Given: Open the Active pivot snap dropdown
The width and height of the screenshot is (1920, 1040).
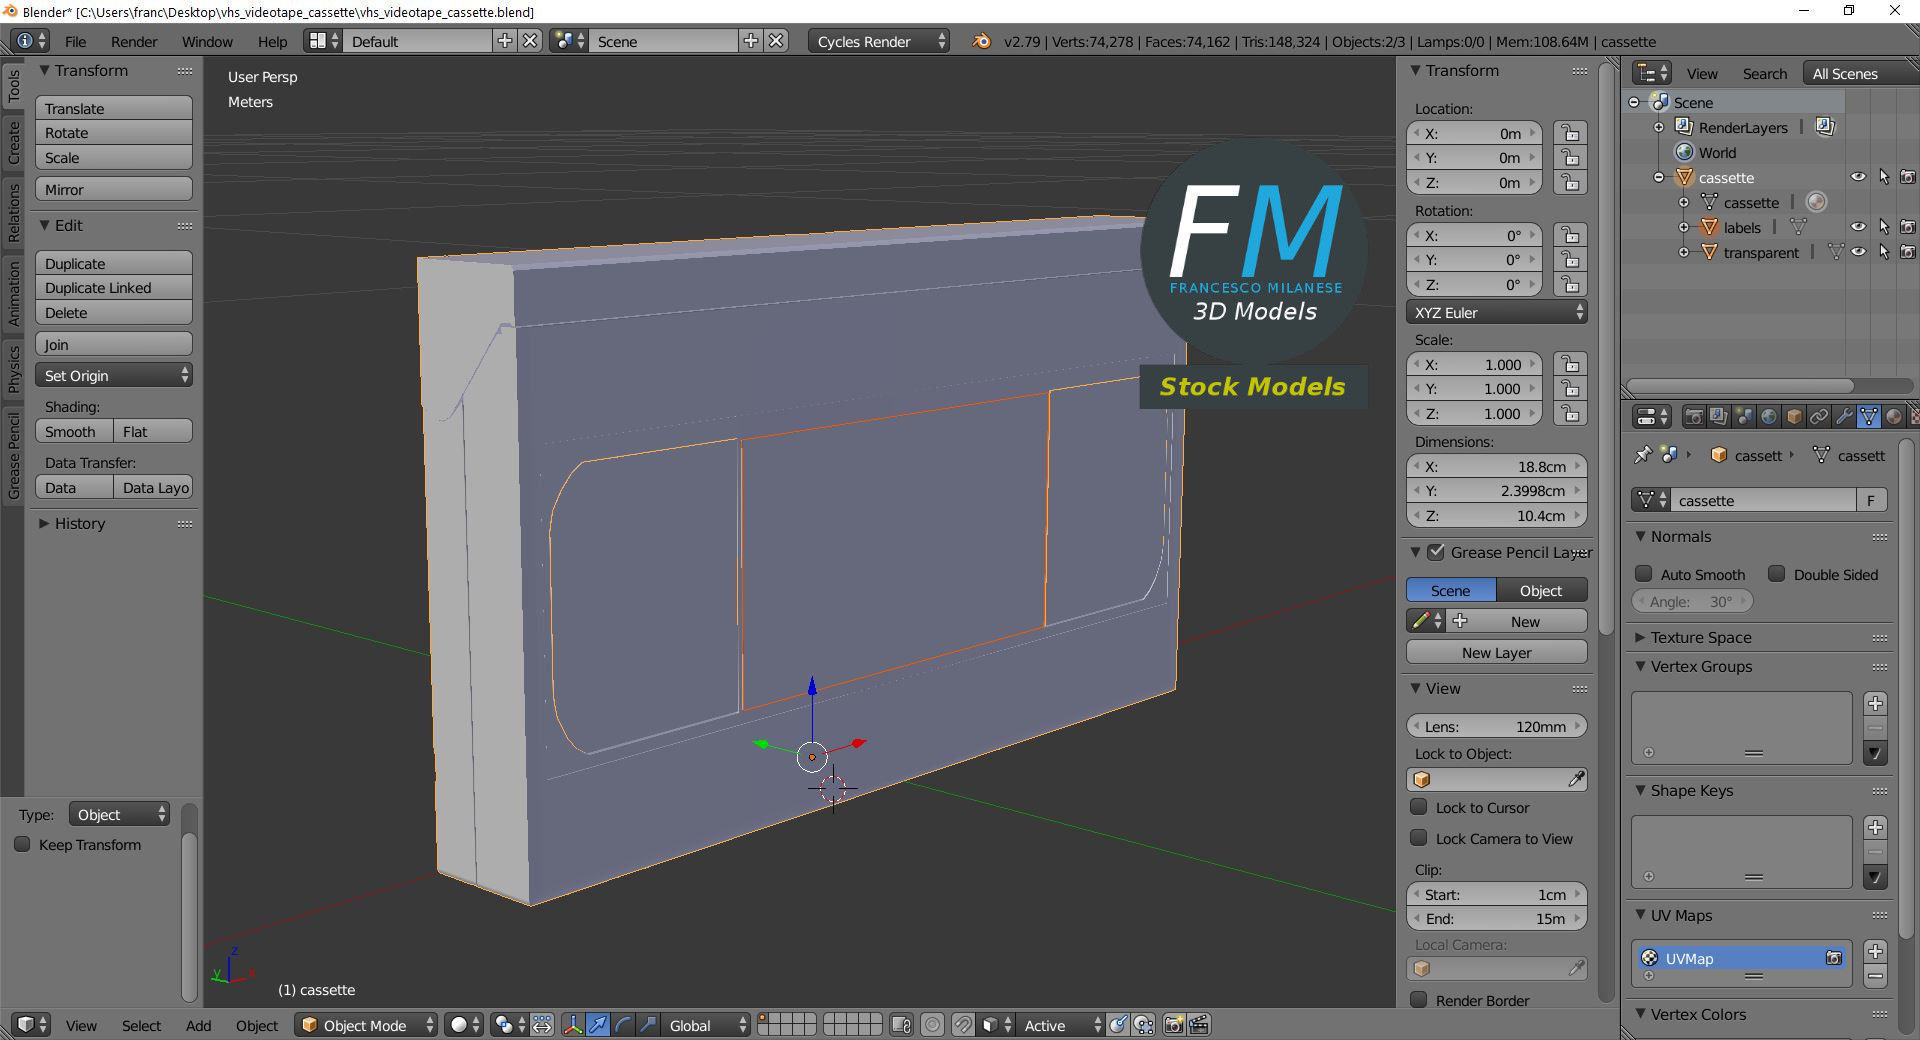Looking at the screenshot, I should (1062, 1025).
